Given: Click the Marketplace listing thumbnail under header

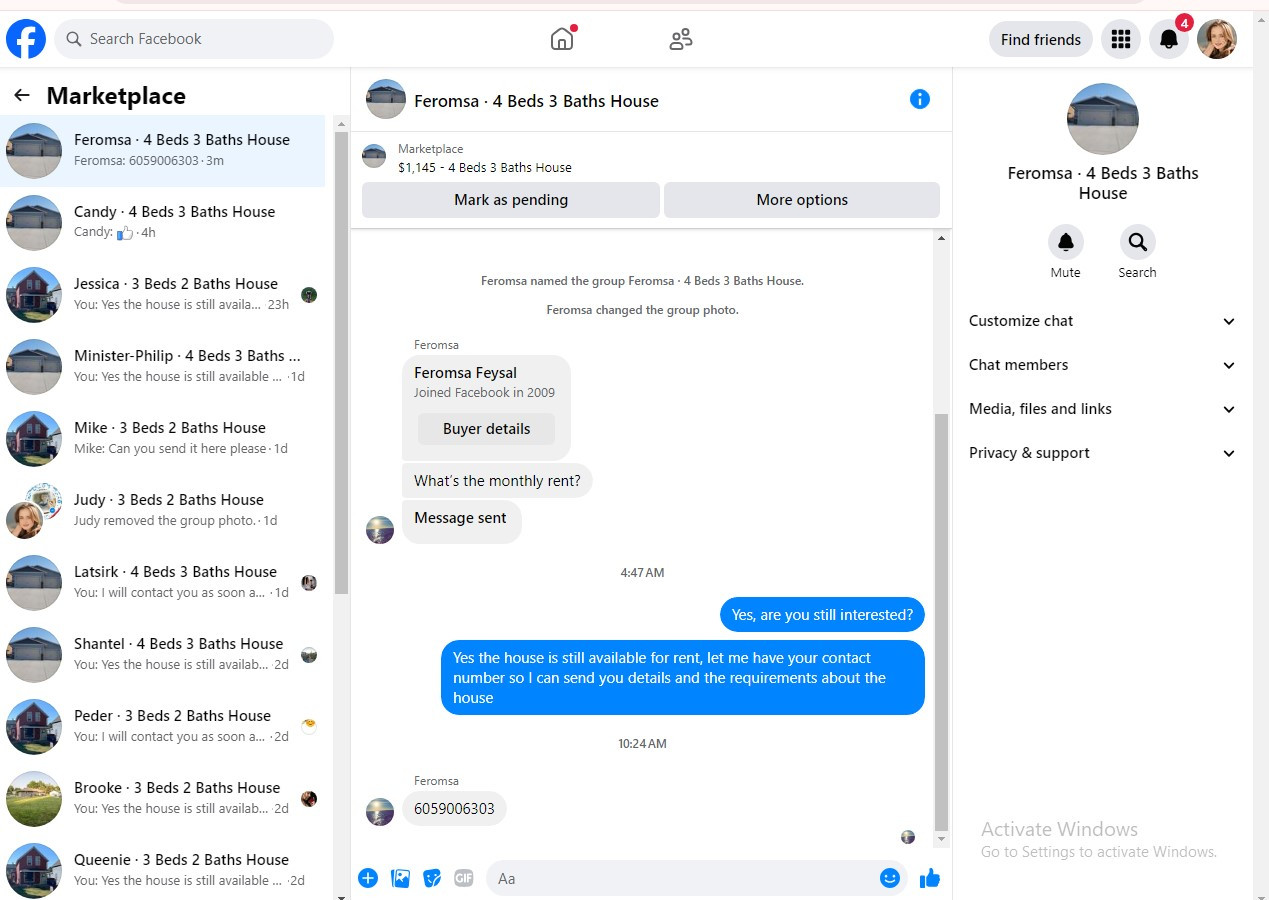Looking at the screenshot, I should [374, 156].
